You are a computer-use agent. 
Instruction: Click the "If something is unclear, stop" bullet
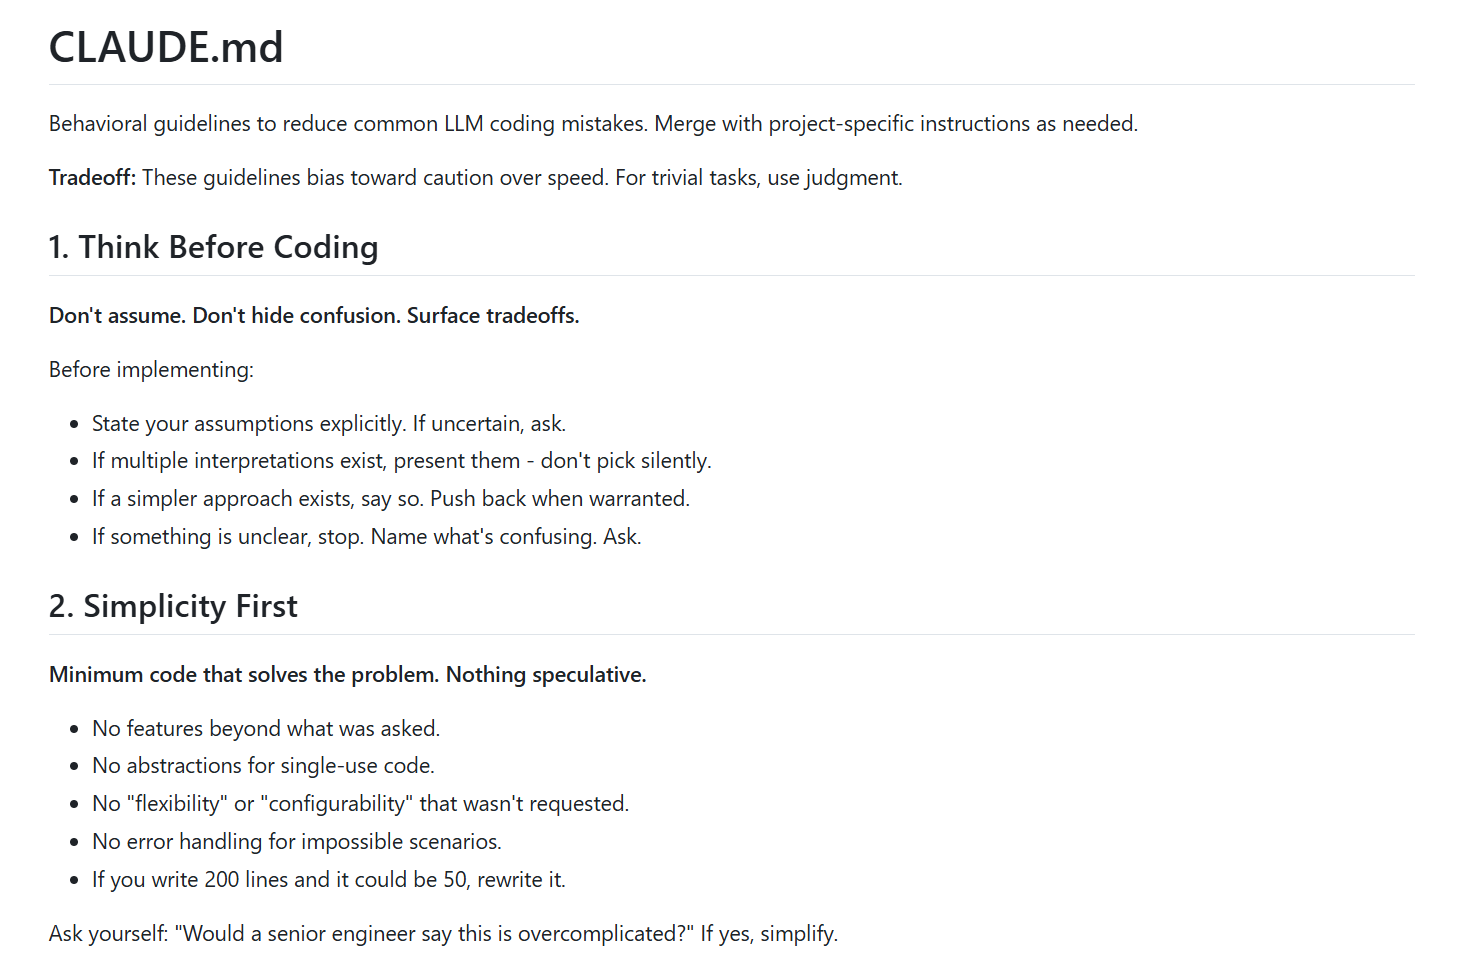(x=366, y=537)
